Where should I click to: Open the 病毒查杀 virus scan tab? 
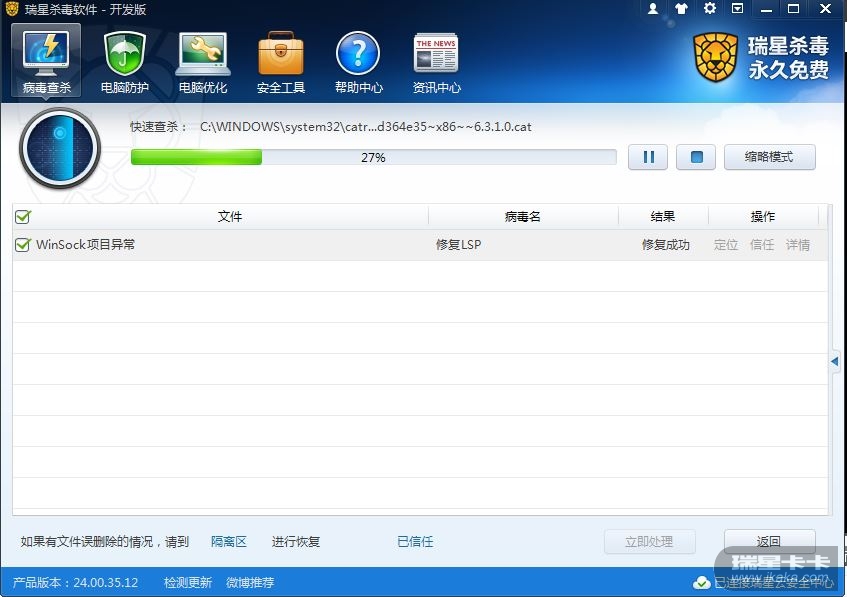coord(46,61)
